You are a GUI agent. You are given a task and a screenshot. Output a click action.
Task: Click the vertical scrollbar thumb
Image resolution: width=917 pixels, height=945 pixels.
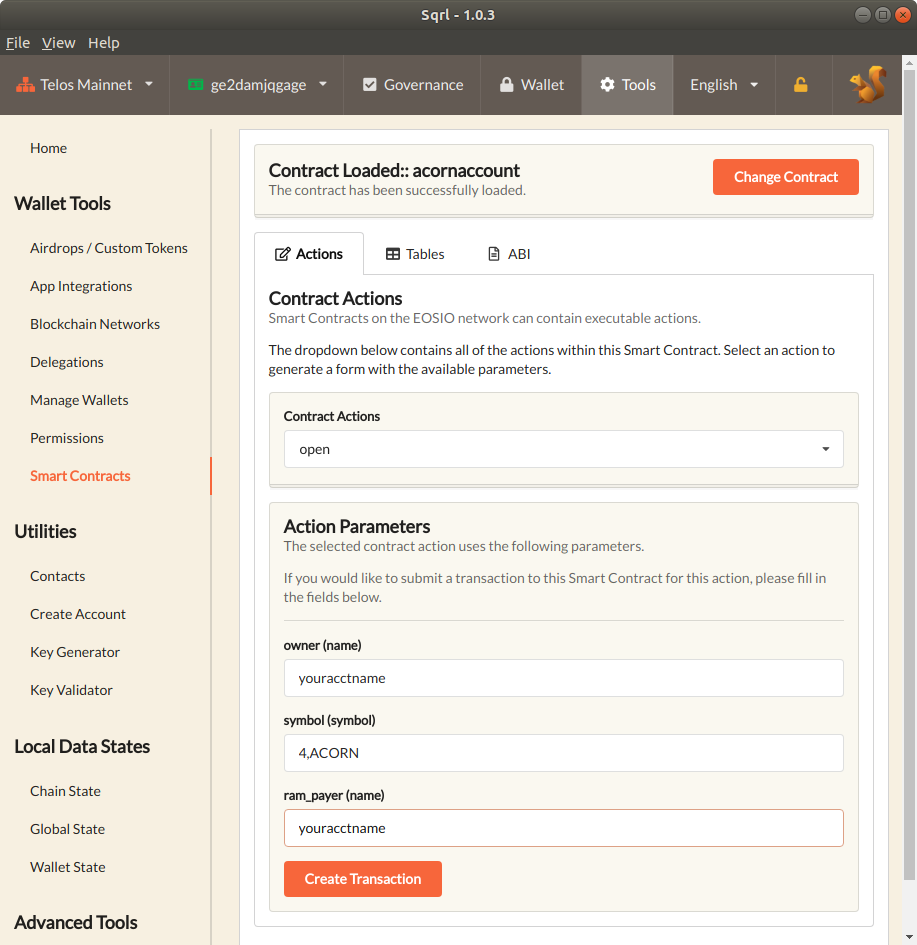pyautogui.click(x=909, y=473)
